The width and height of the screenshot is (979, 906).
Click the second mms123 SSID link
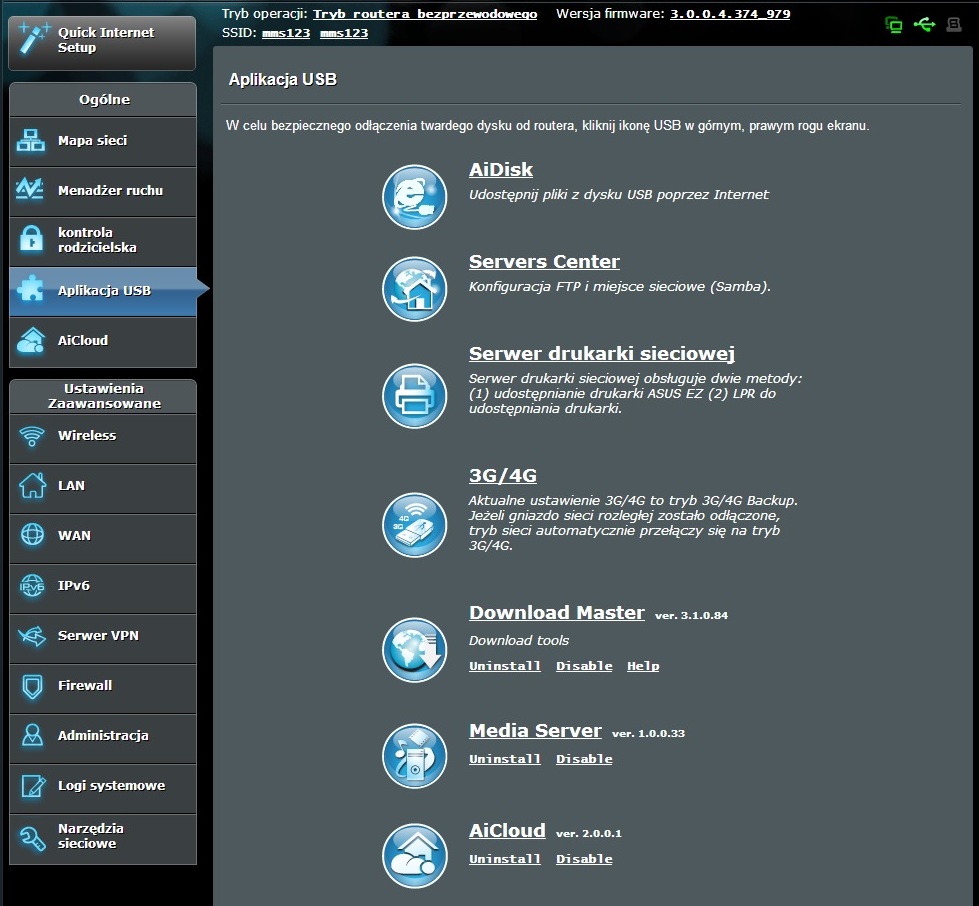tap(344, 32)
